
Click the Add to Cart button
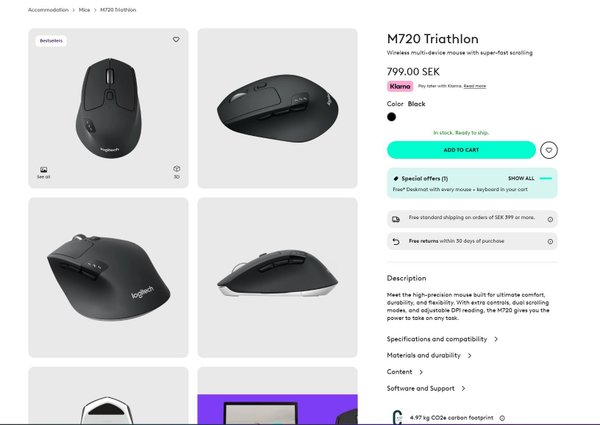[x=461, y=150]
